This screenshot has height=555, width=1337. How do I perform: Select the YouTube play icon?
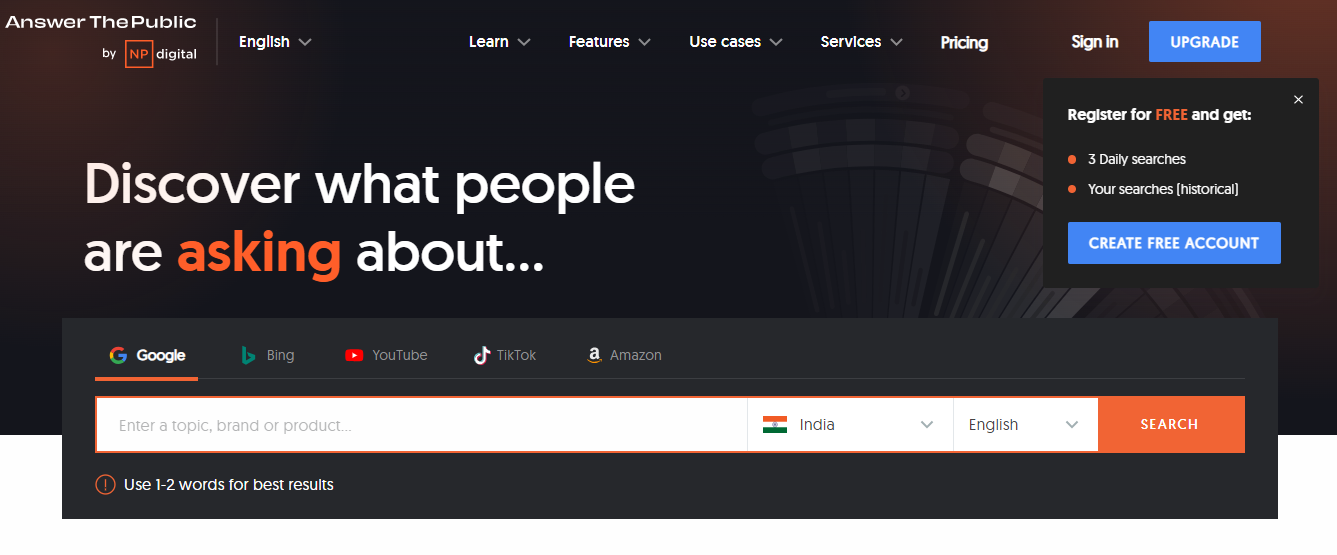click(354, 355)
